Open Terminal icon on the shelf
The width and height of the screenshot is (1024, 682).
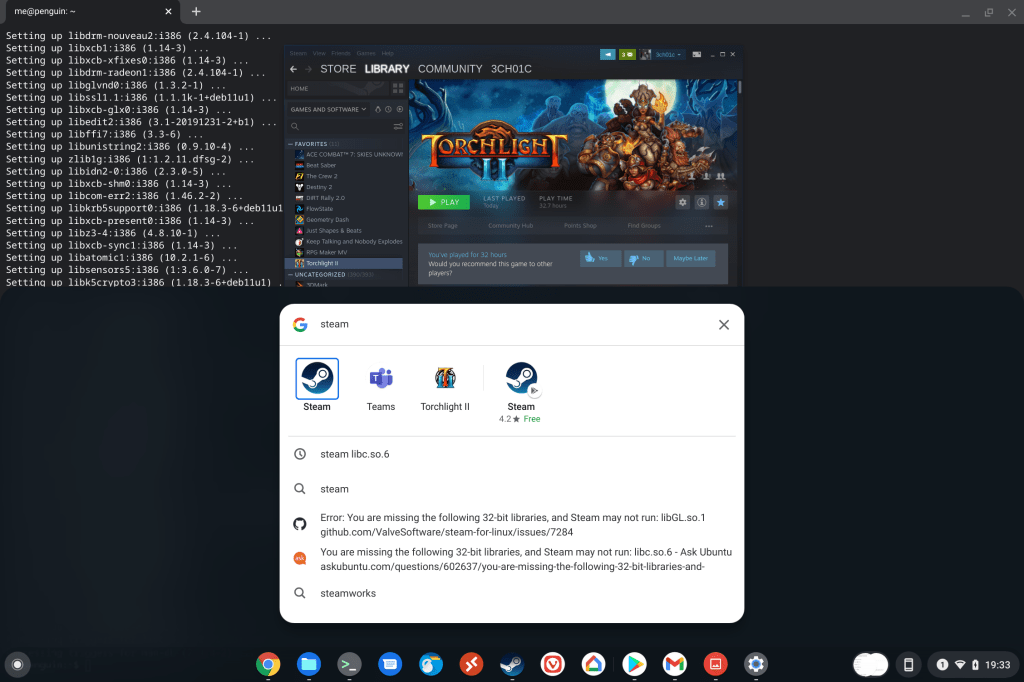tap(349, 663)
